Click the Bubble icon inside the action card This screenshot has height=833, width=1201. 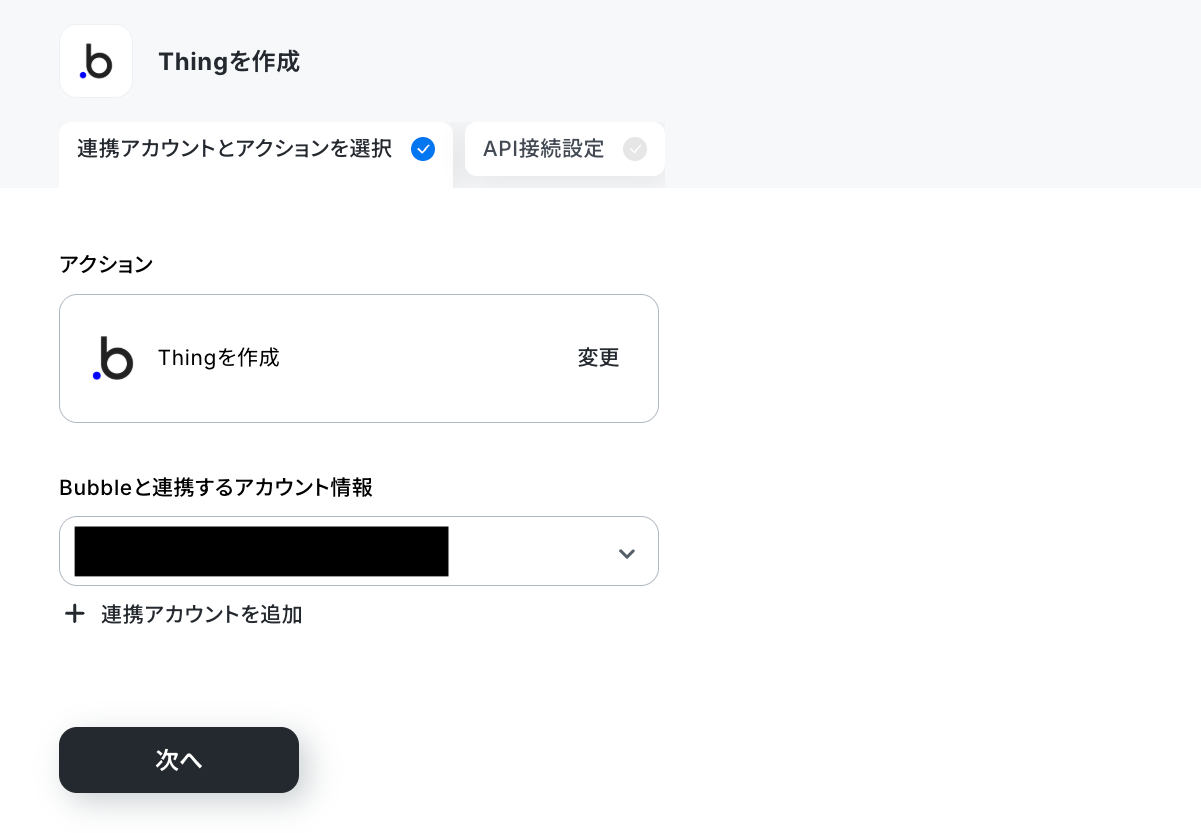coord(113,358)
